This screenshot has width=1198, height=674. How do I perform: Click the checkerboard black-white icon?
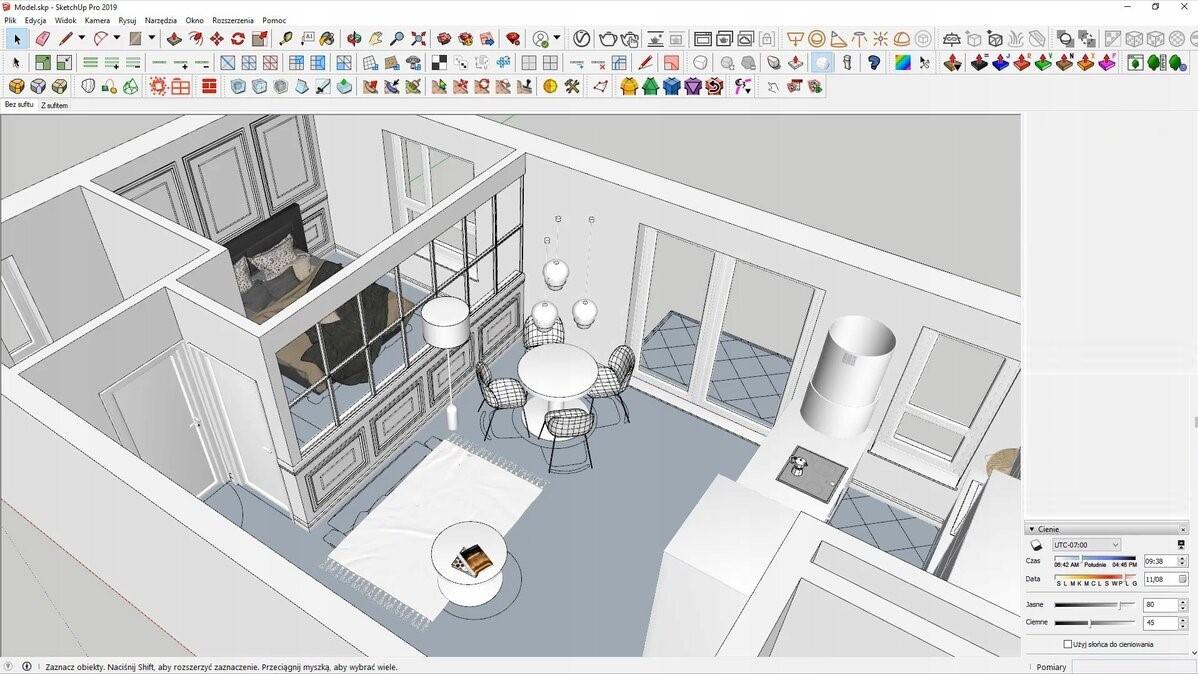click(439, 63)
